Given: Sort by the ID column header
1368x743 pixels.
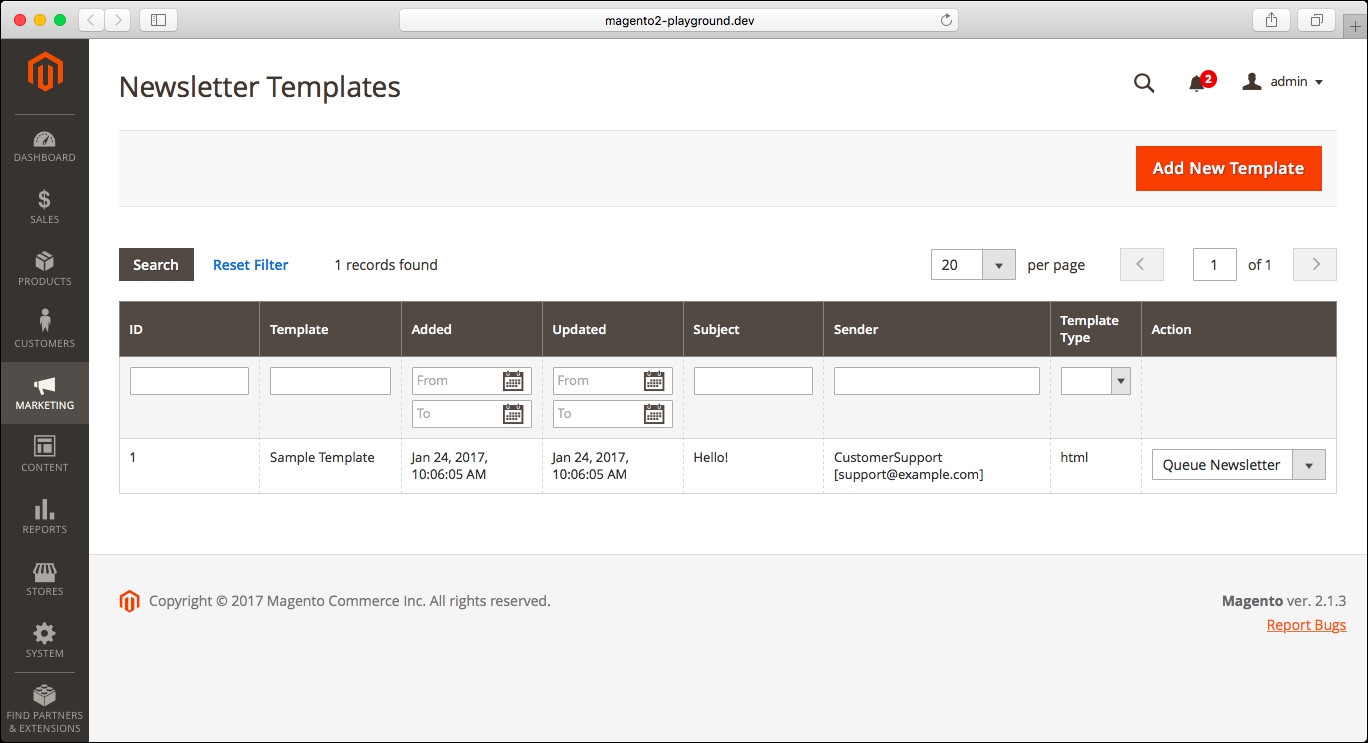Looking at the screenshot, I should [x=189, y=329].
